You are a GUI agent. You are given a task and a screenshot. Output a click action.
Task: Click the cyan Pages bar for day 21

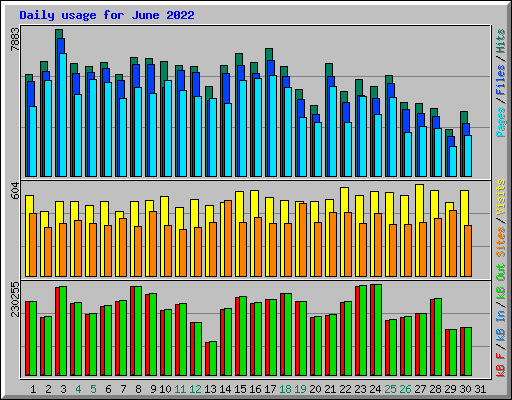[x=333, y=131]
